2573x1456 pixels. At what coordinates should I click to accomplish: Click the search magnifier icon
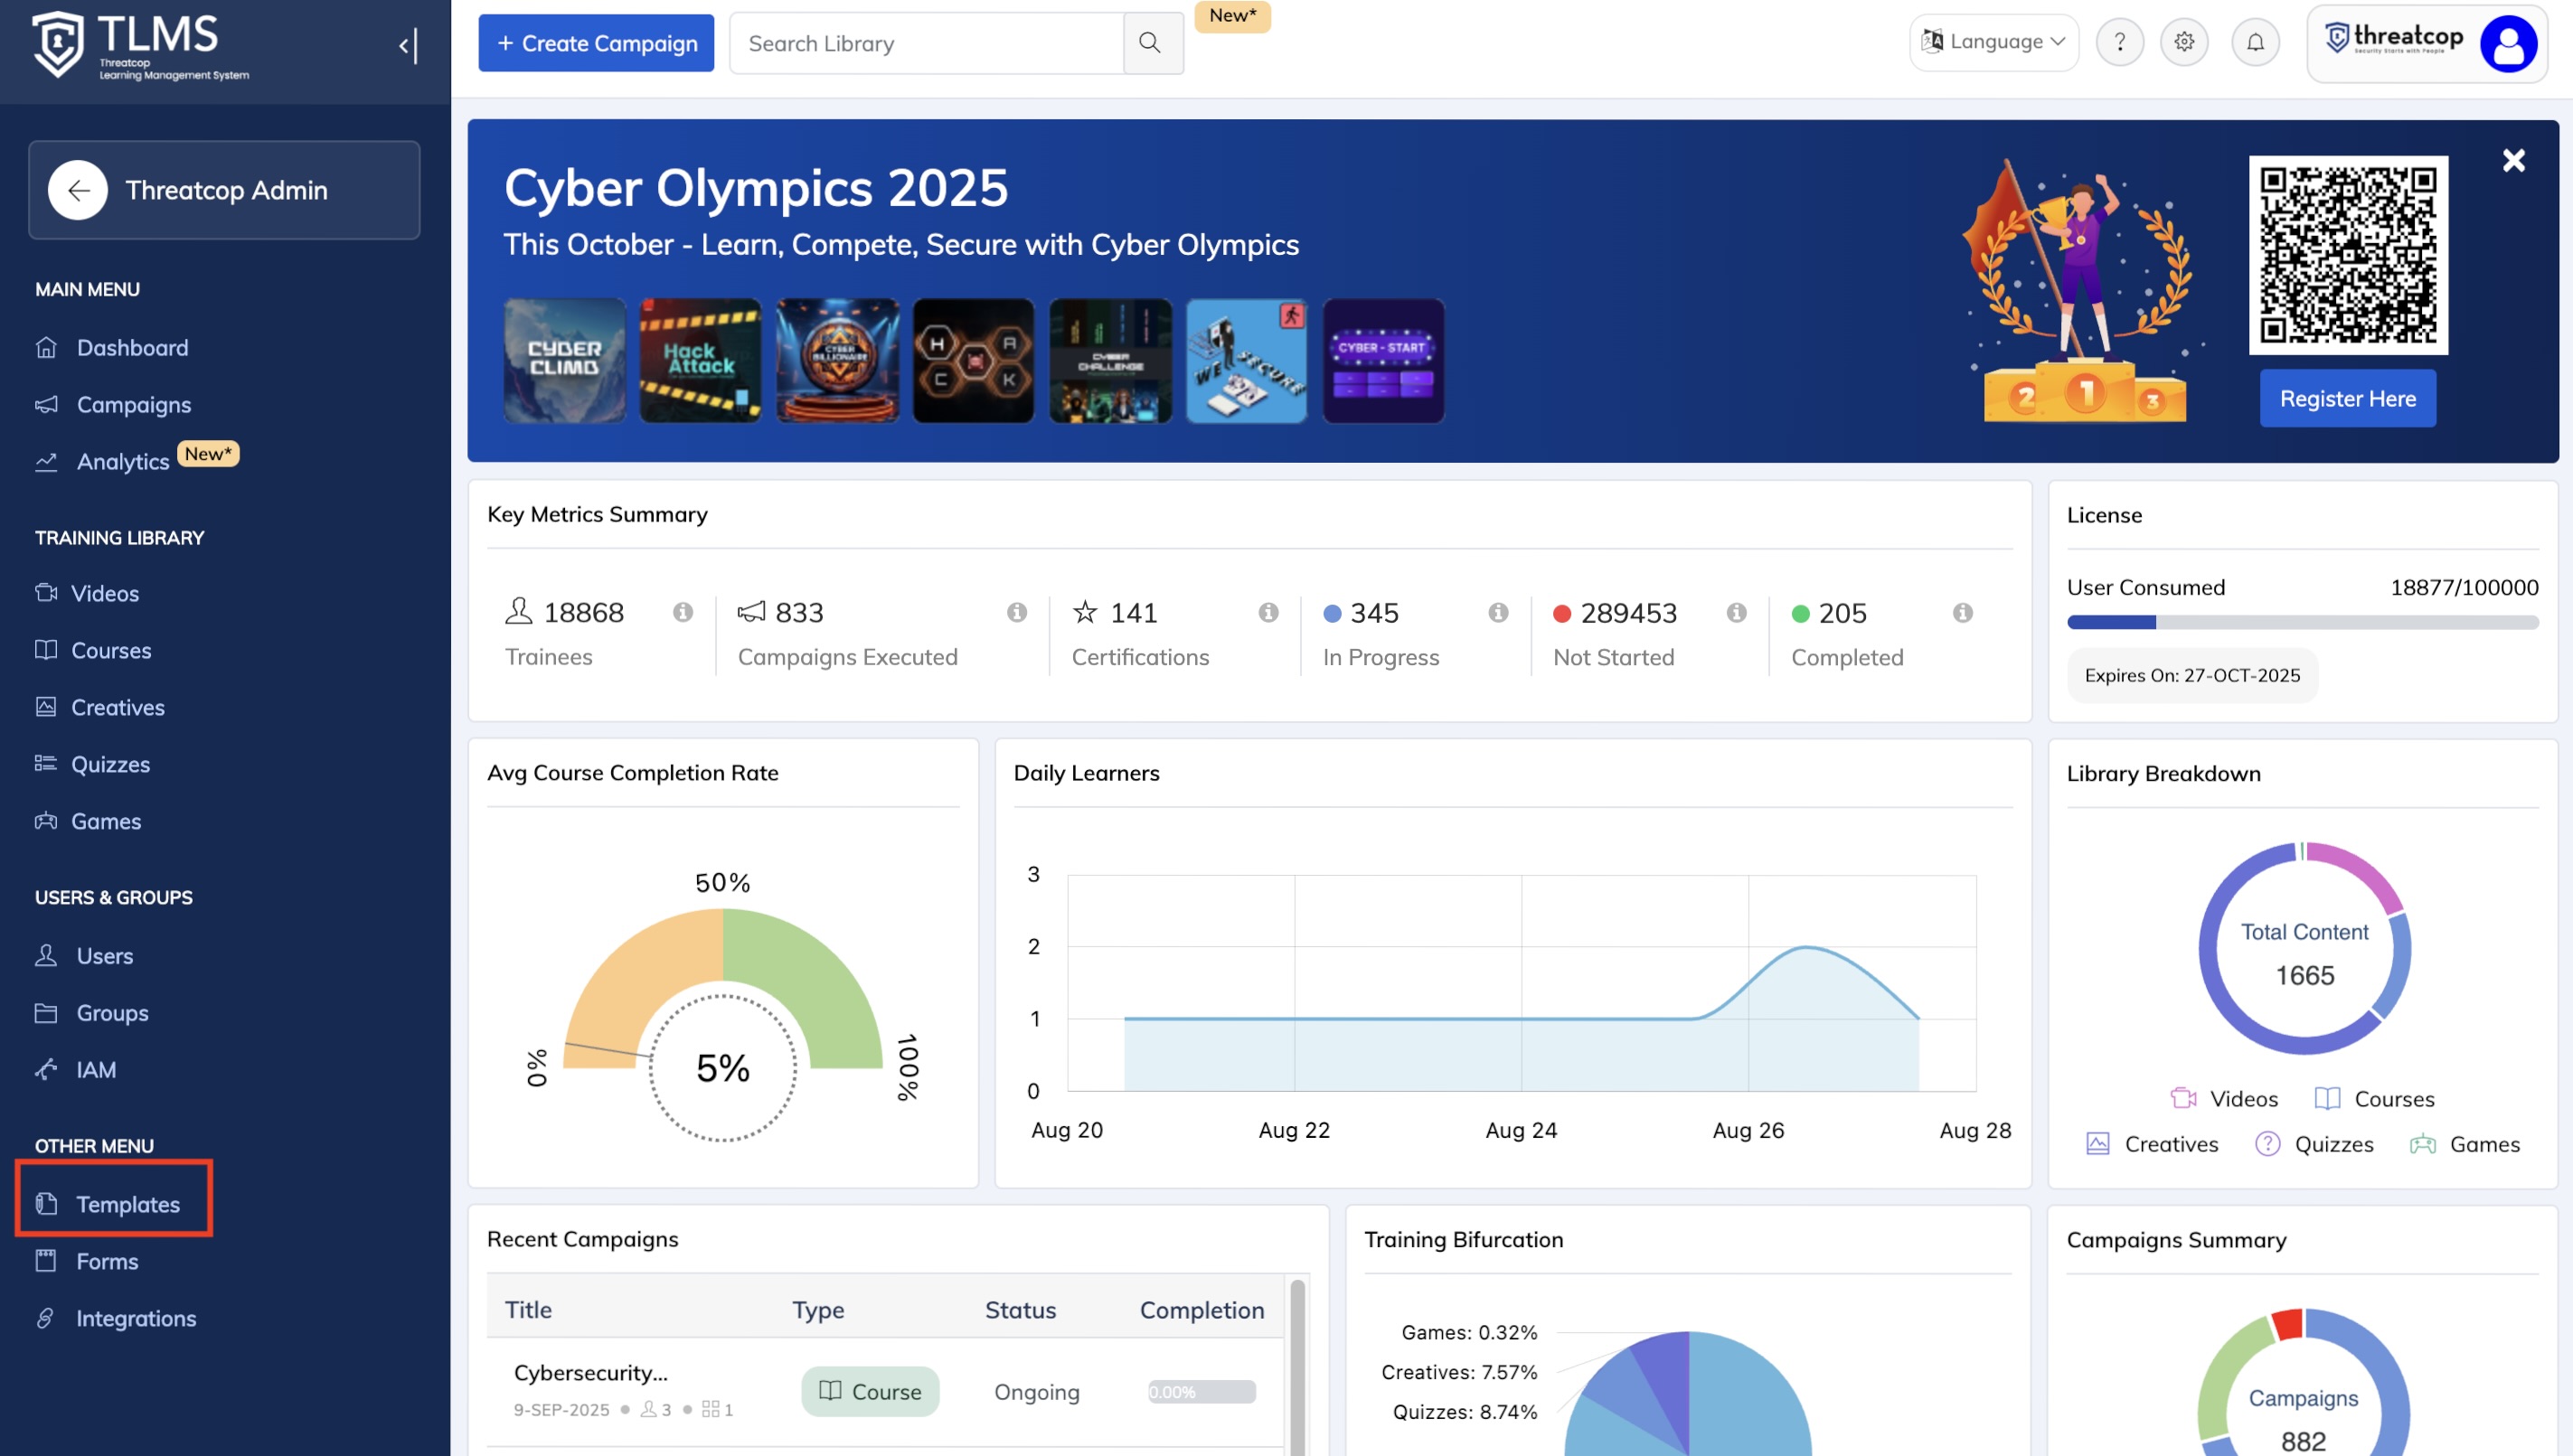[1150, 43]
